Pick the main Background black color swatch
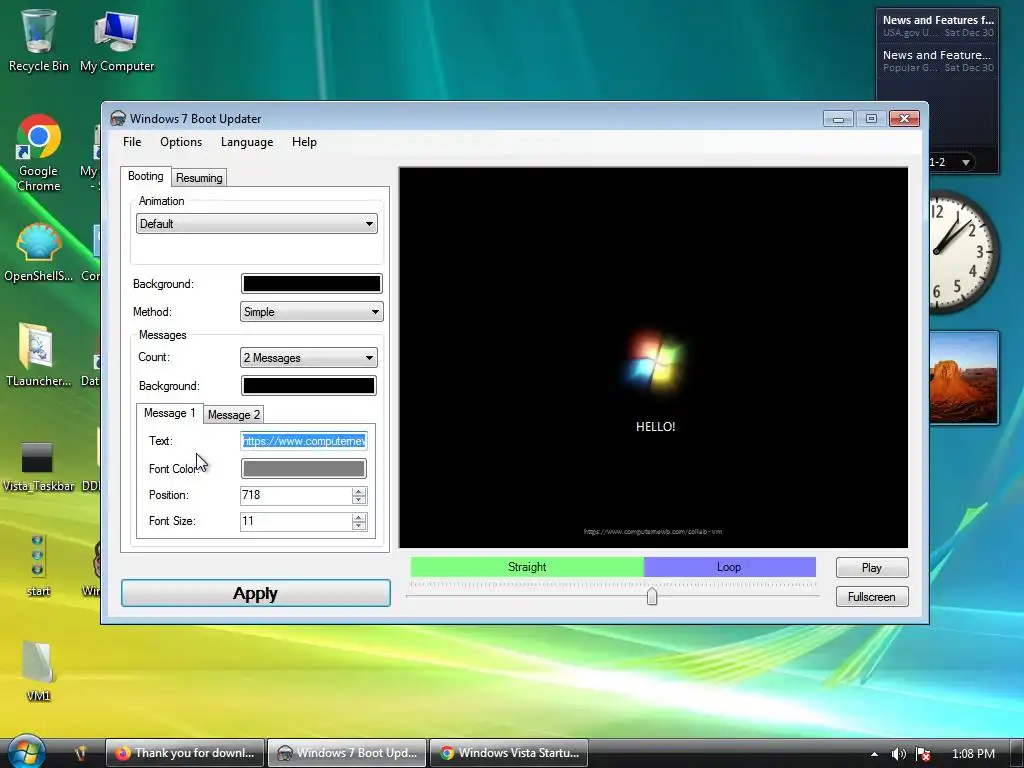This screenshot has width=1024, height=768. (312, 283)
